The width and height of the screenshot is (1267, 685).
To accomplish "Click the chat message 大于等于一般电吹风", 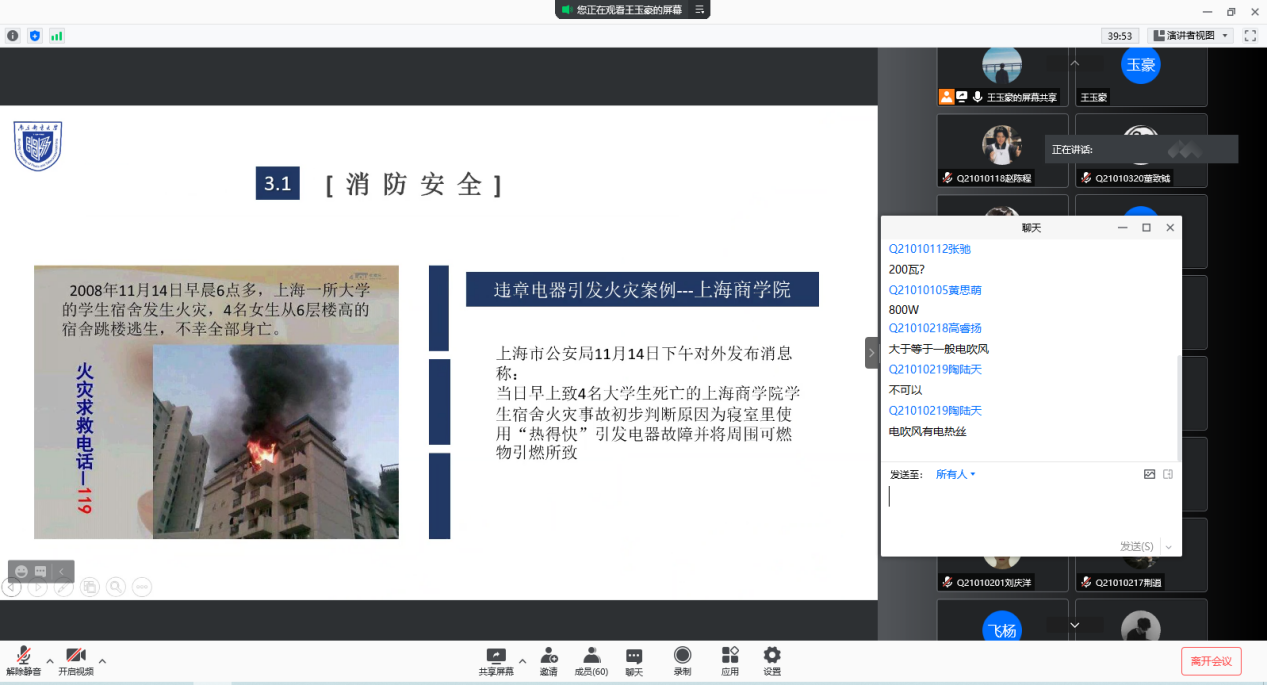I will click(939, 349).
